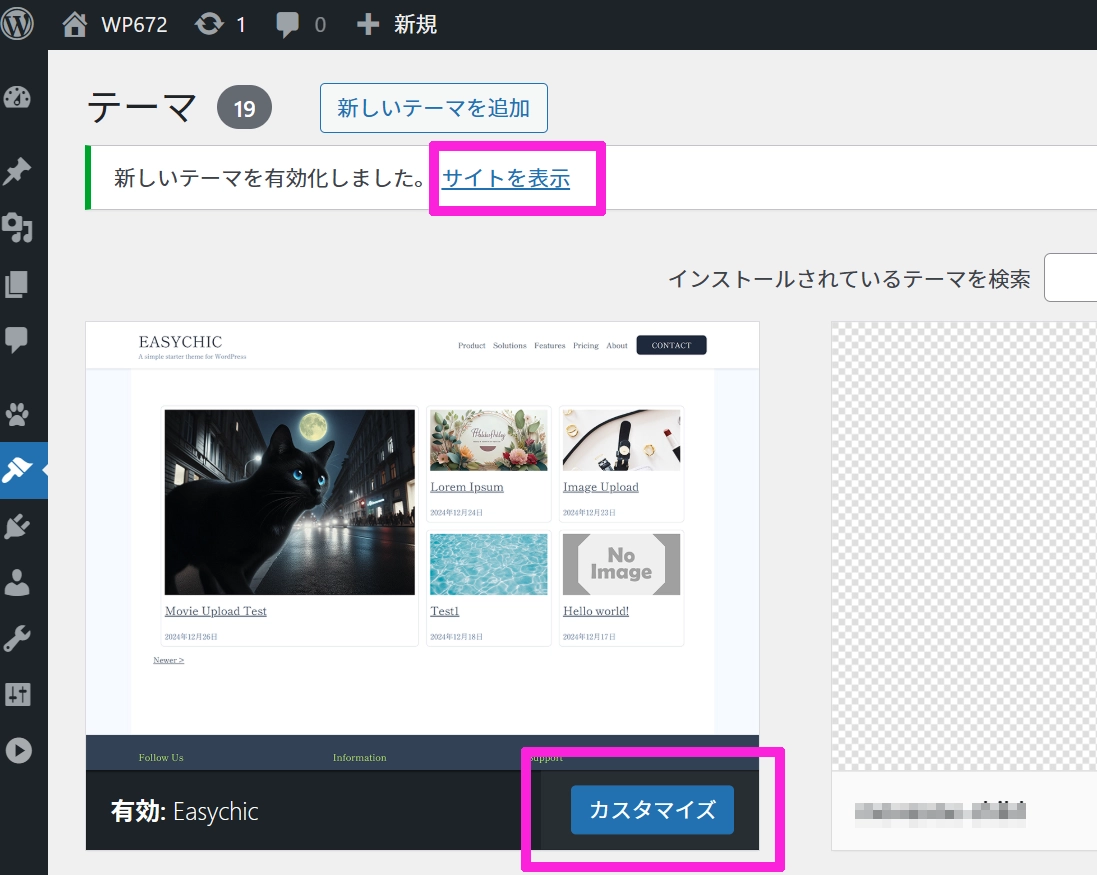
Task: Select the Appearance paintbrush icon
Action: [x=18, y=470]
